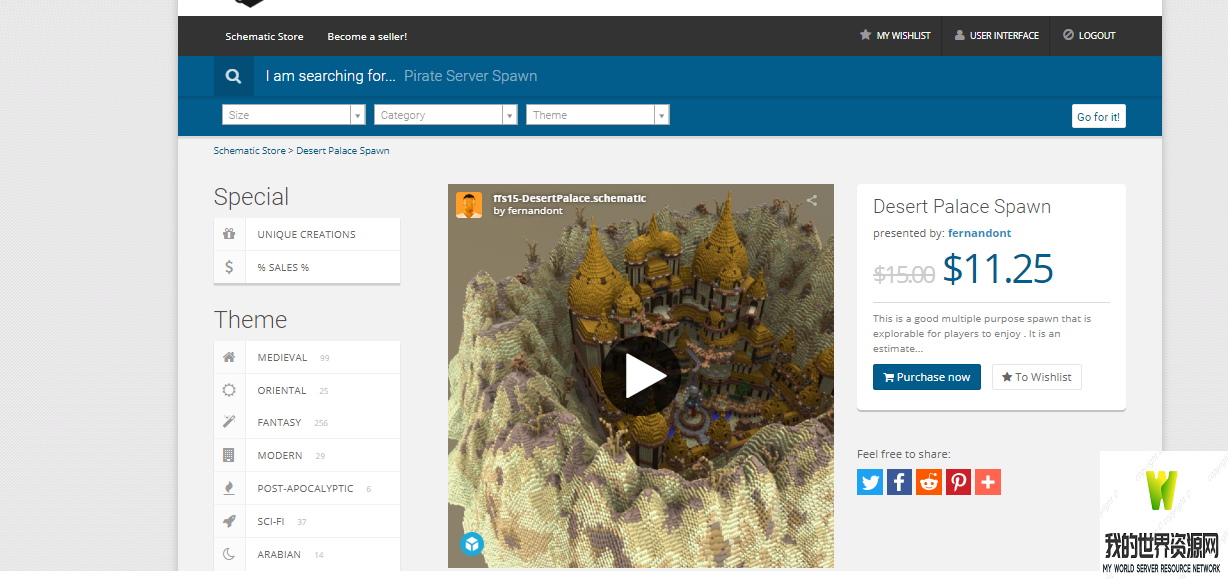Viewport: 1228px width, 579px height.
Task: Open My Wishlist menu item
Action: [895, 35]
